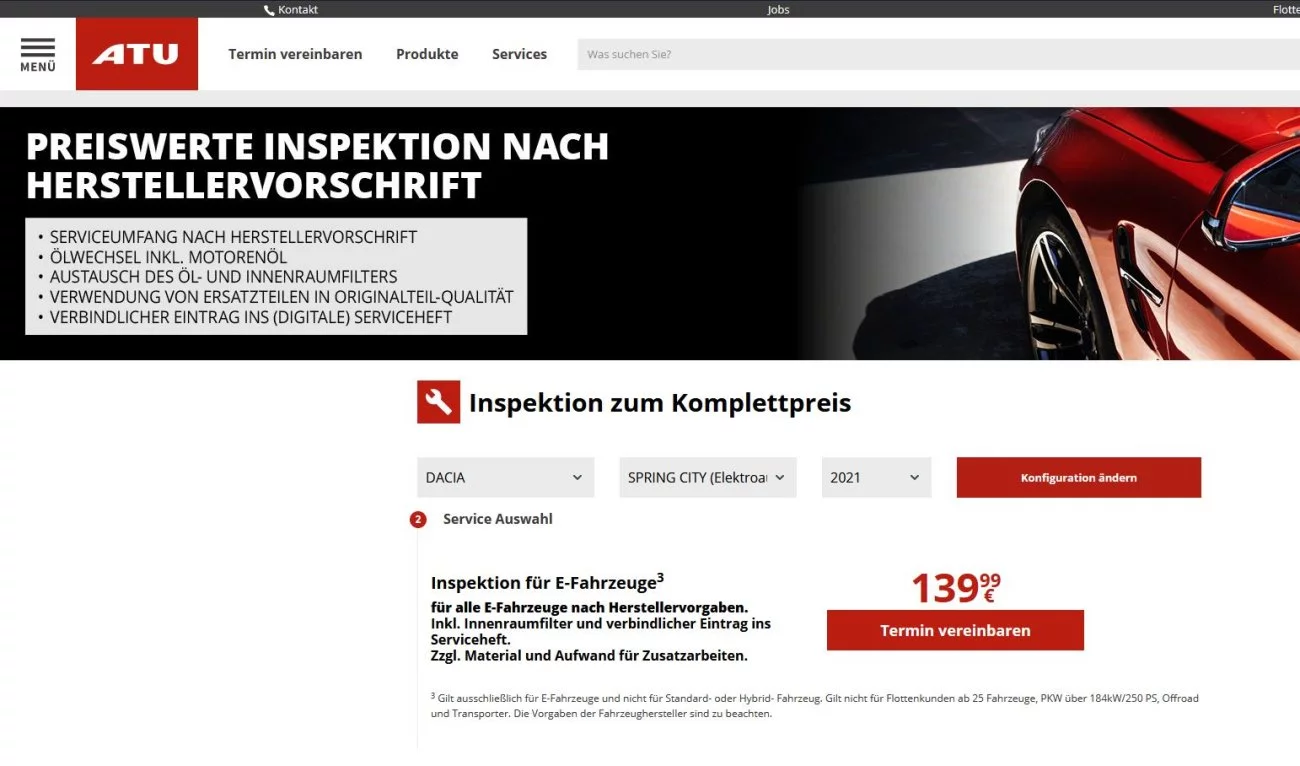
Task: Click the Kontakt link
Action: coord(298,10)
